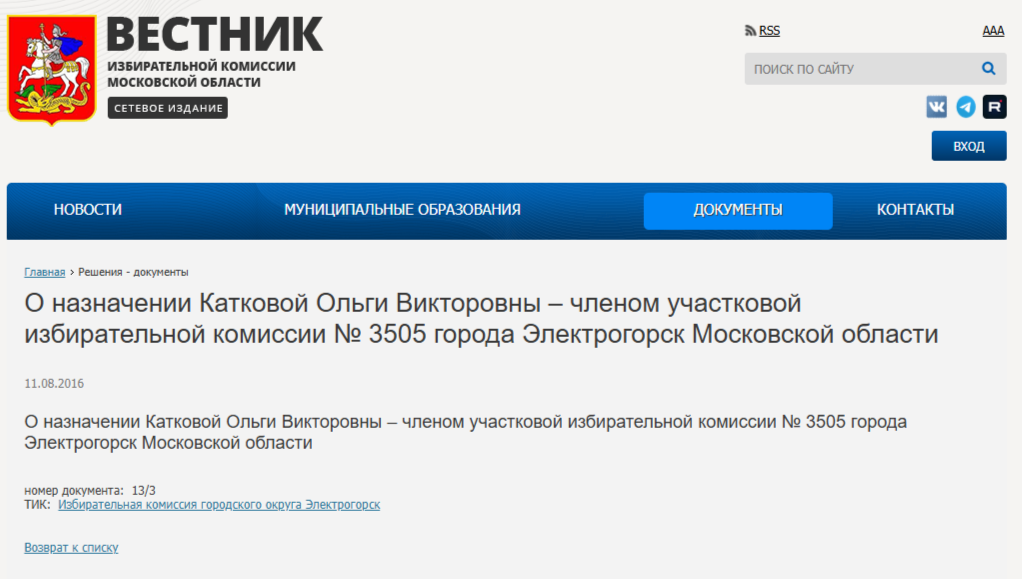Viewport: 1022px width, 579px height.
Task: Open the VK social network icon
Action: 936,107
